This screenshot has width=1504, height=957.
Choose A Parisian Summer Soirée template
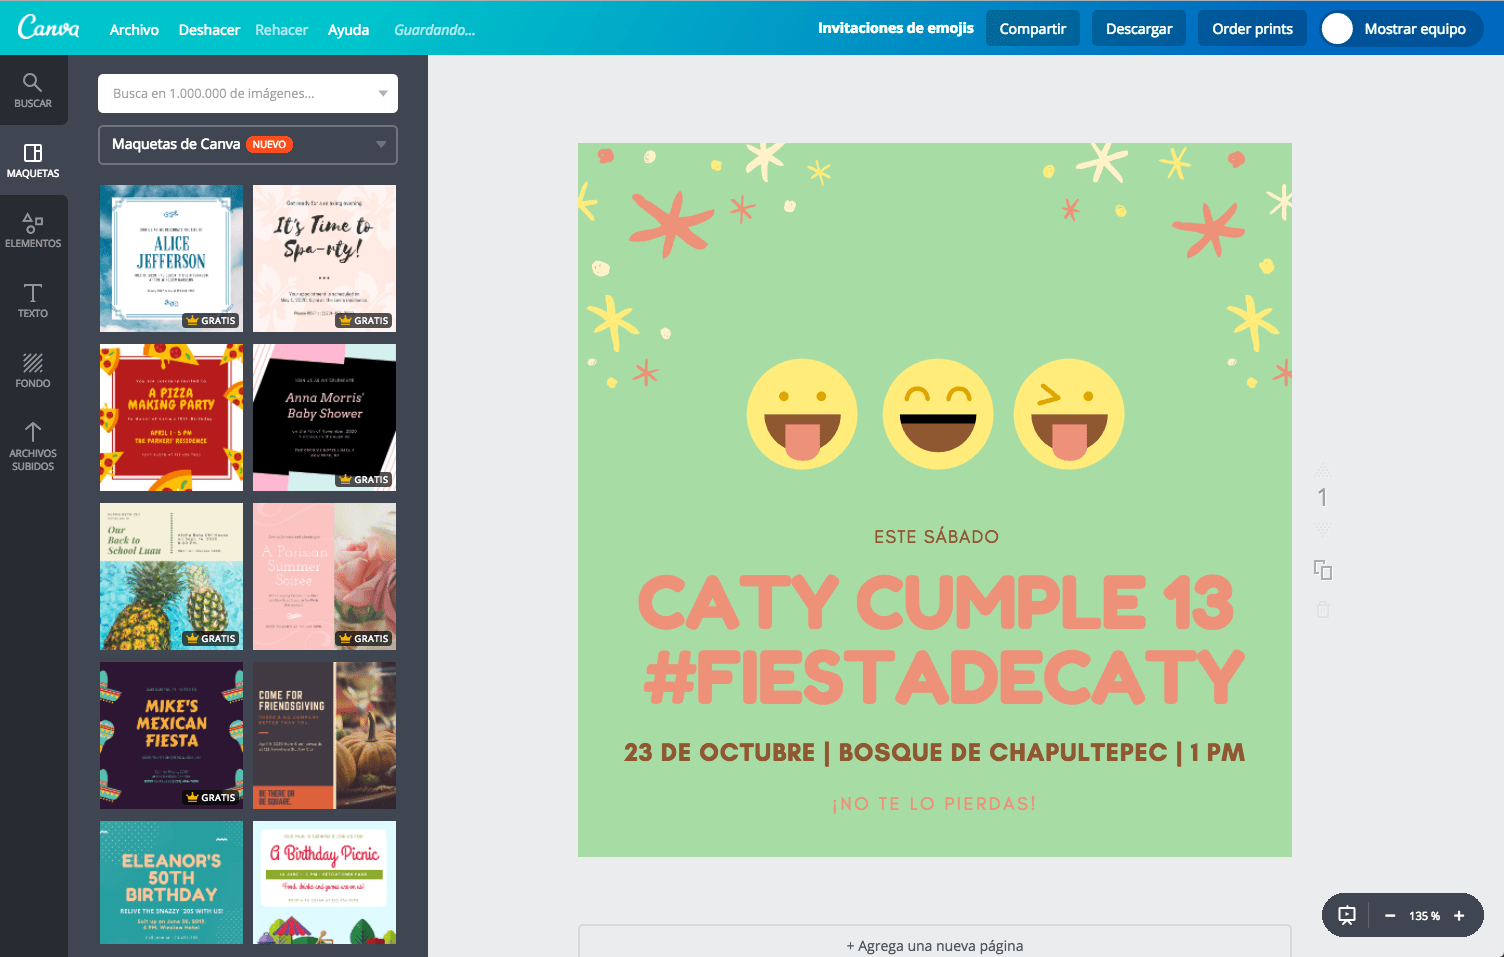click(x=324, y=576)
